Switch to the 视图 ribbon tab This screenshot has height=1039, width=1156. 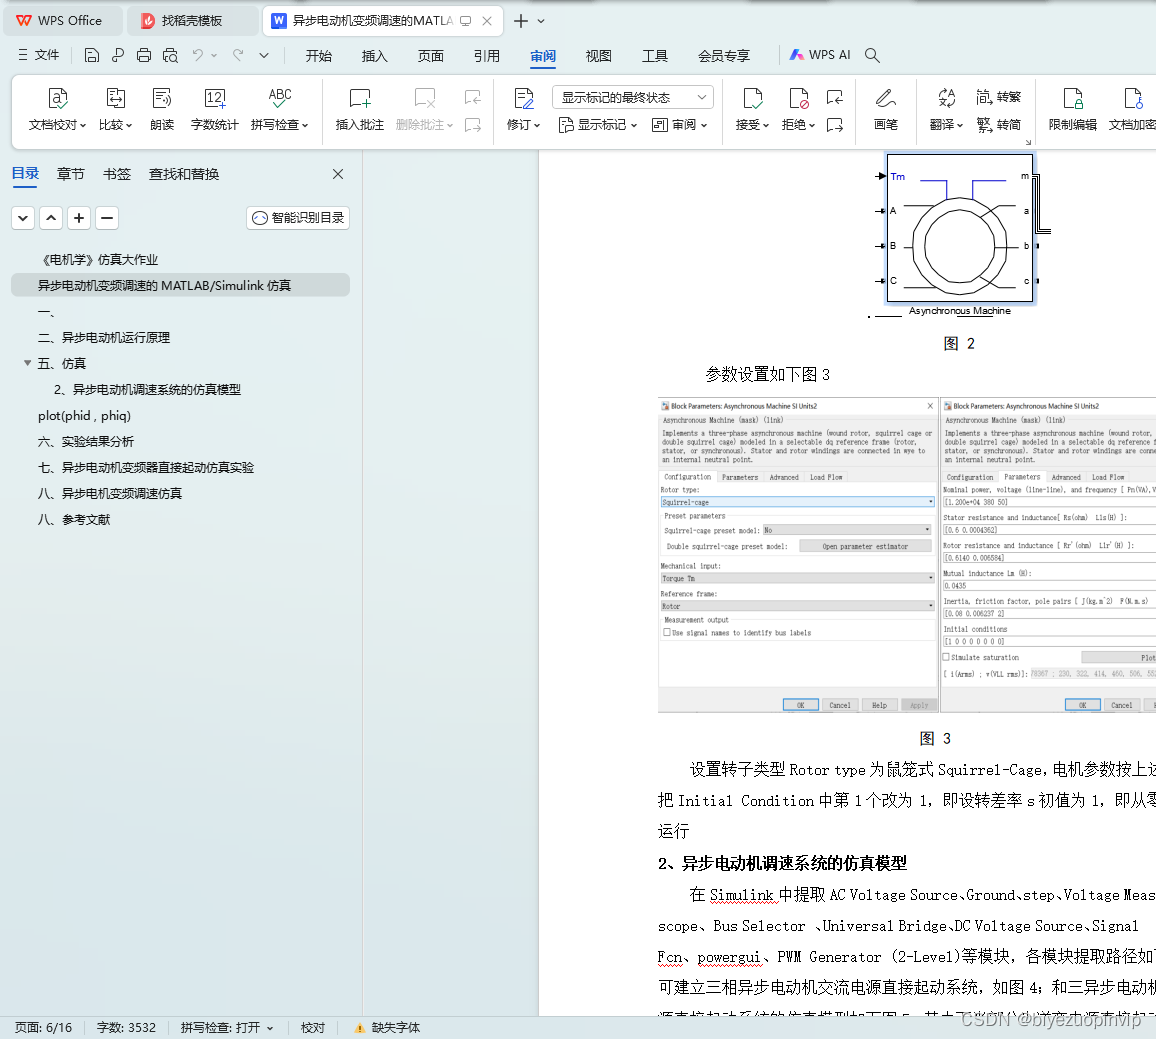coord(599,56)
